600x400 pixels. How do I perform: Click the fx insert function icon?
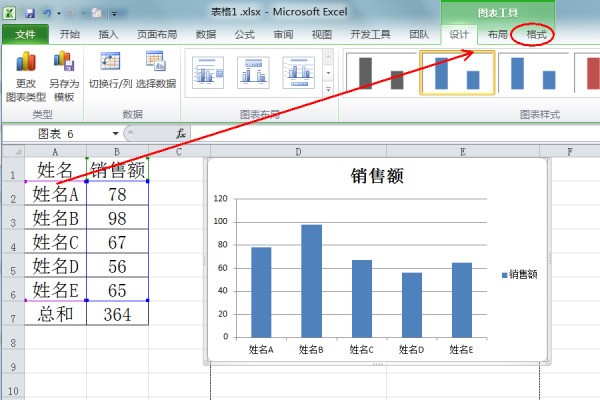[x=181, y=134]
